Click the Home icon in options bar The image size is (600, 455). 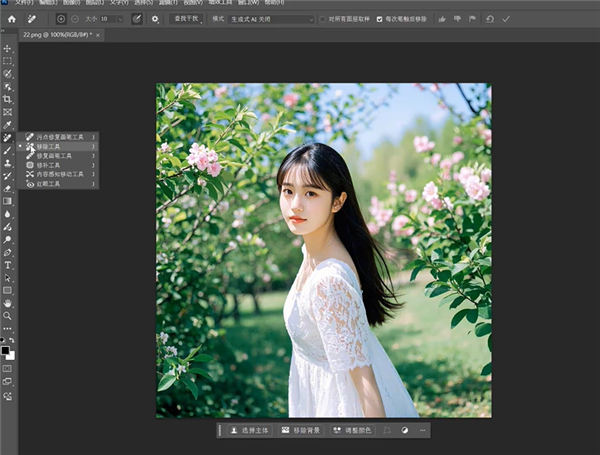pyautogui.click(x=12, y=19)
